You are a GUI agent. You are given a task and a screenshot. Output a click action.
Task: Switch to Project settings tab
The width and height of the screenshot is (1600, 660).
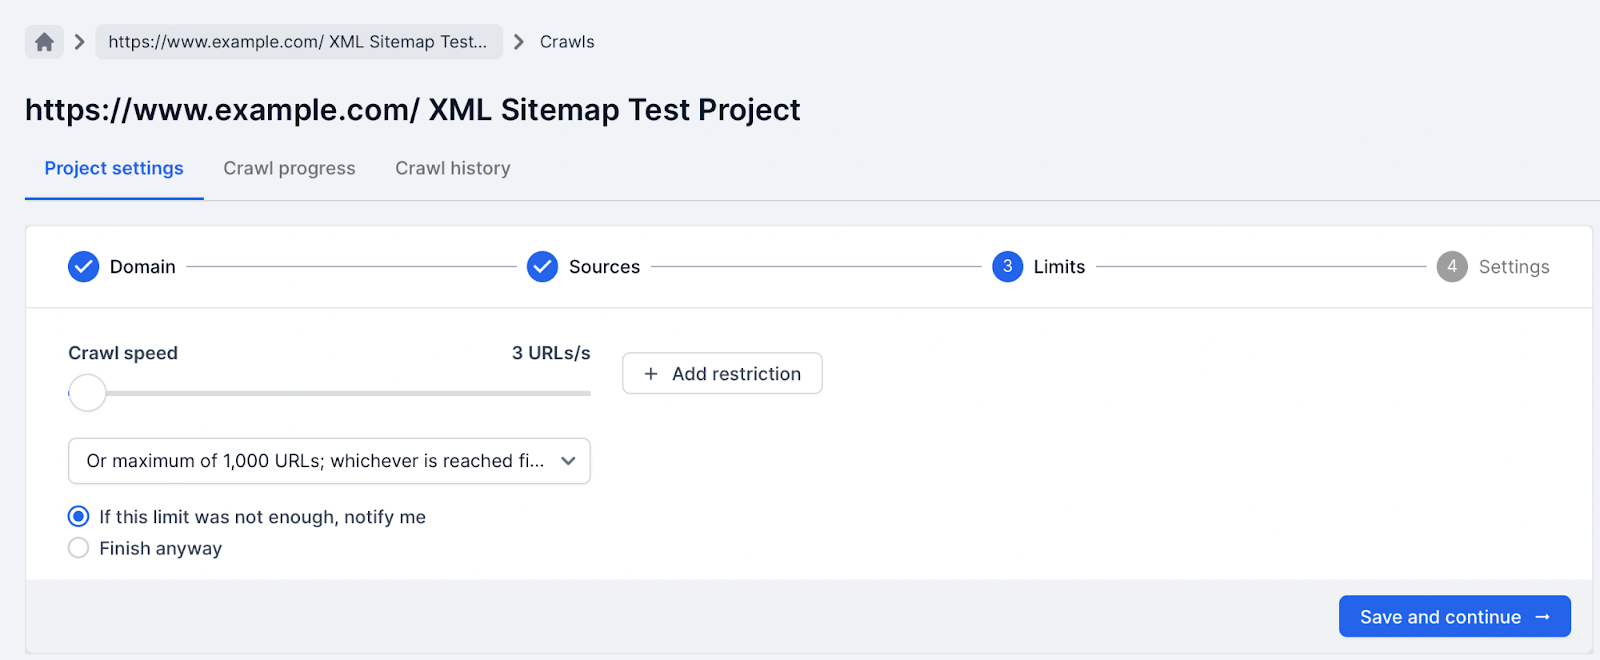[114, 168]
